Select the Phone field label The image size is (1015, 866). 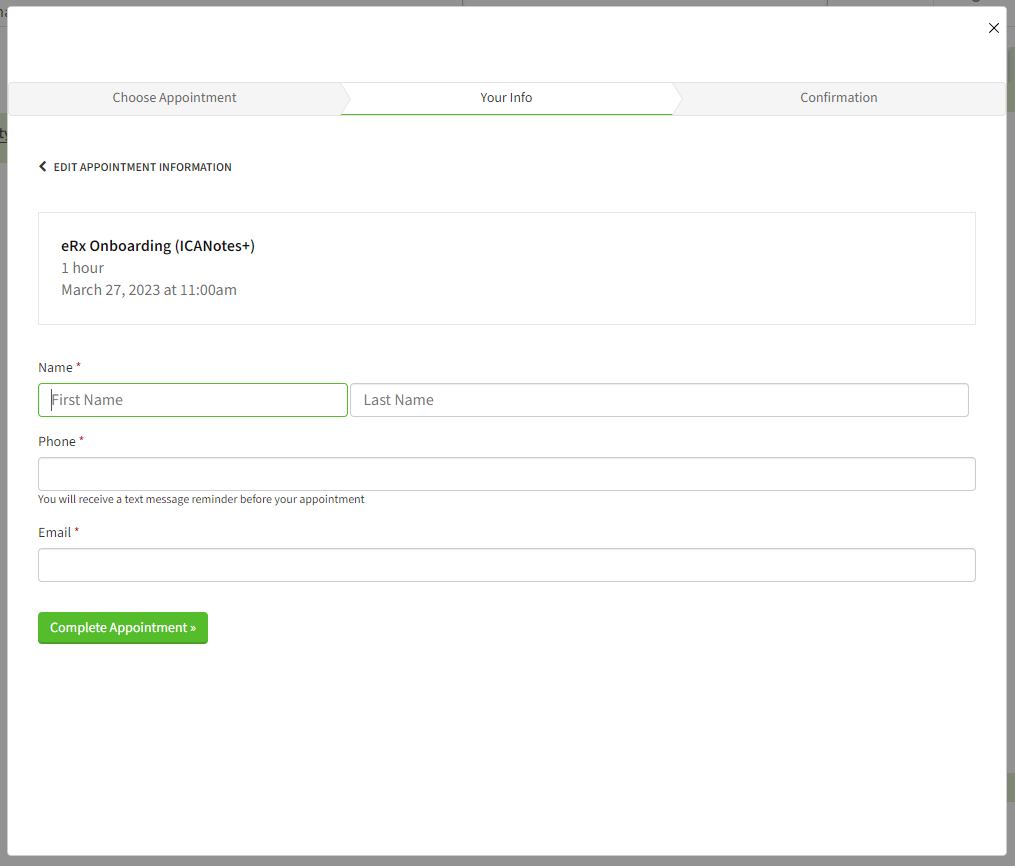tap(57, 441)
